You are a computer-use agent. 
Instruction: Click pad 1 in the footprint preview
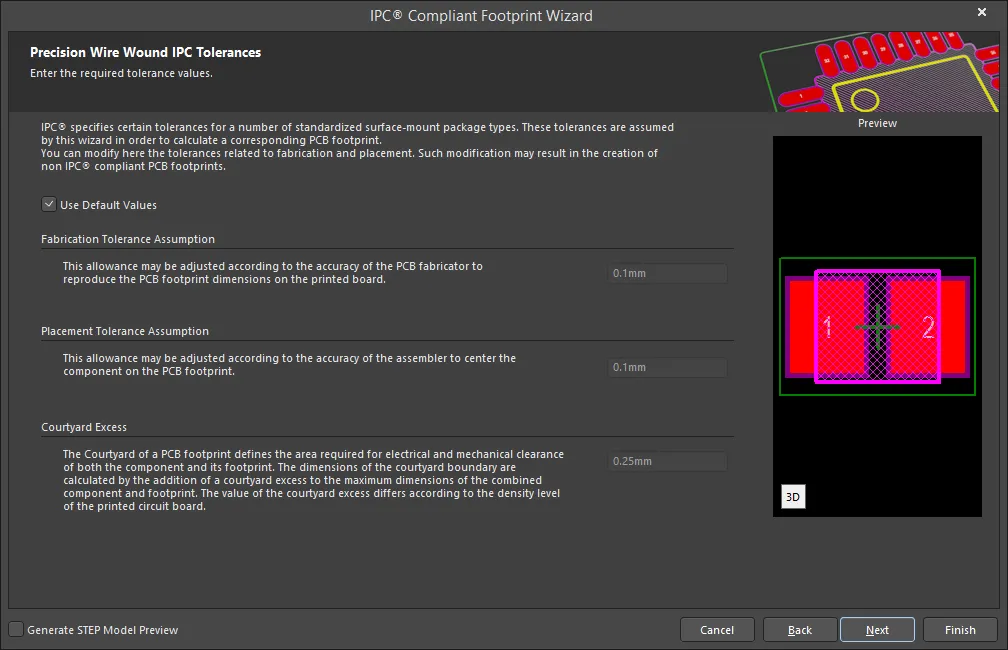point(828,327)
